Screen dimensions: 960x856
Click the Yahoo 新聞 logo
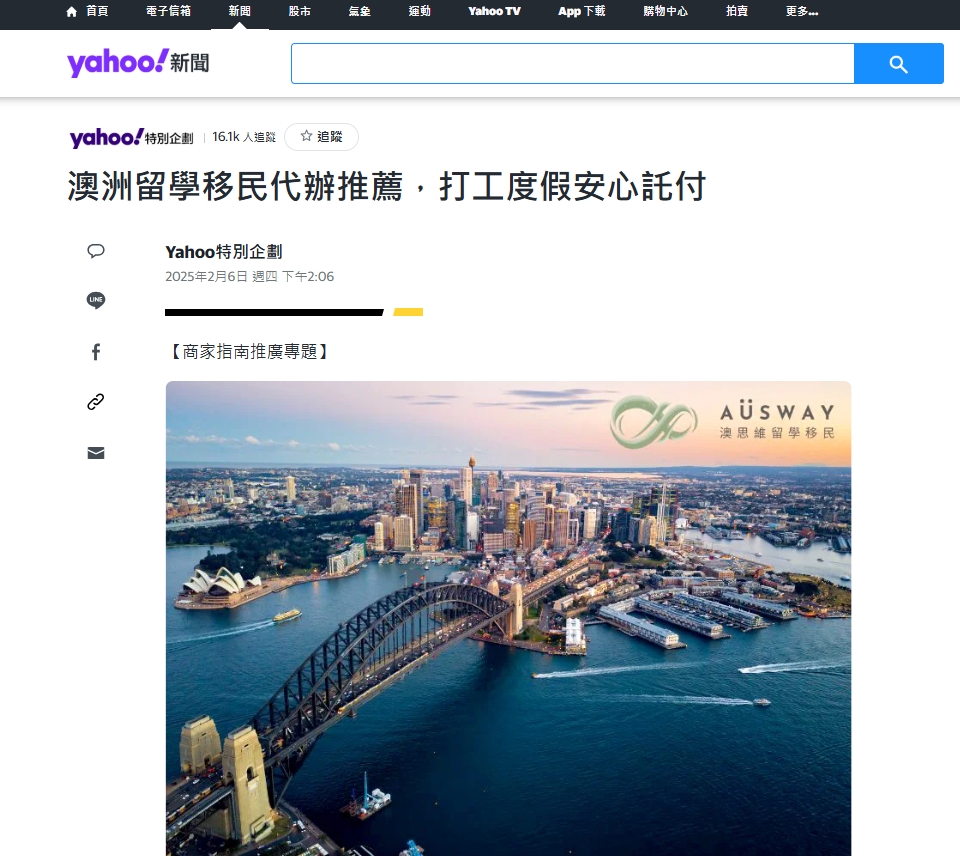point(138,62)
